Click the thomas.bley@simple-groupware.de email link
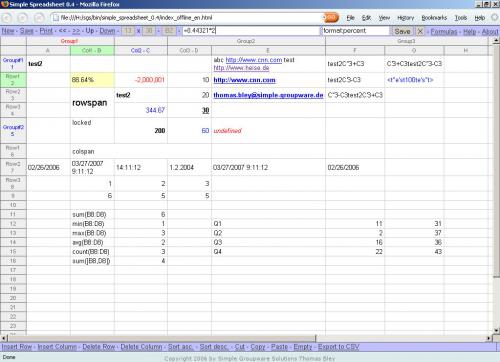Screen dimensions: 500x362 268,95
